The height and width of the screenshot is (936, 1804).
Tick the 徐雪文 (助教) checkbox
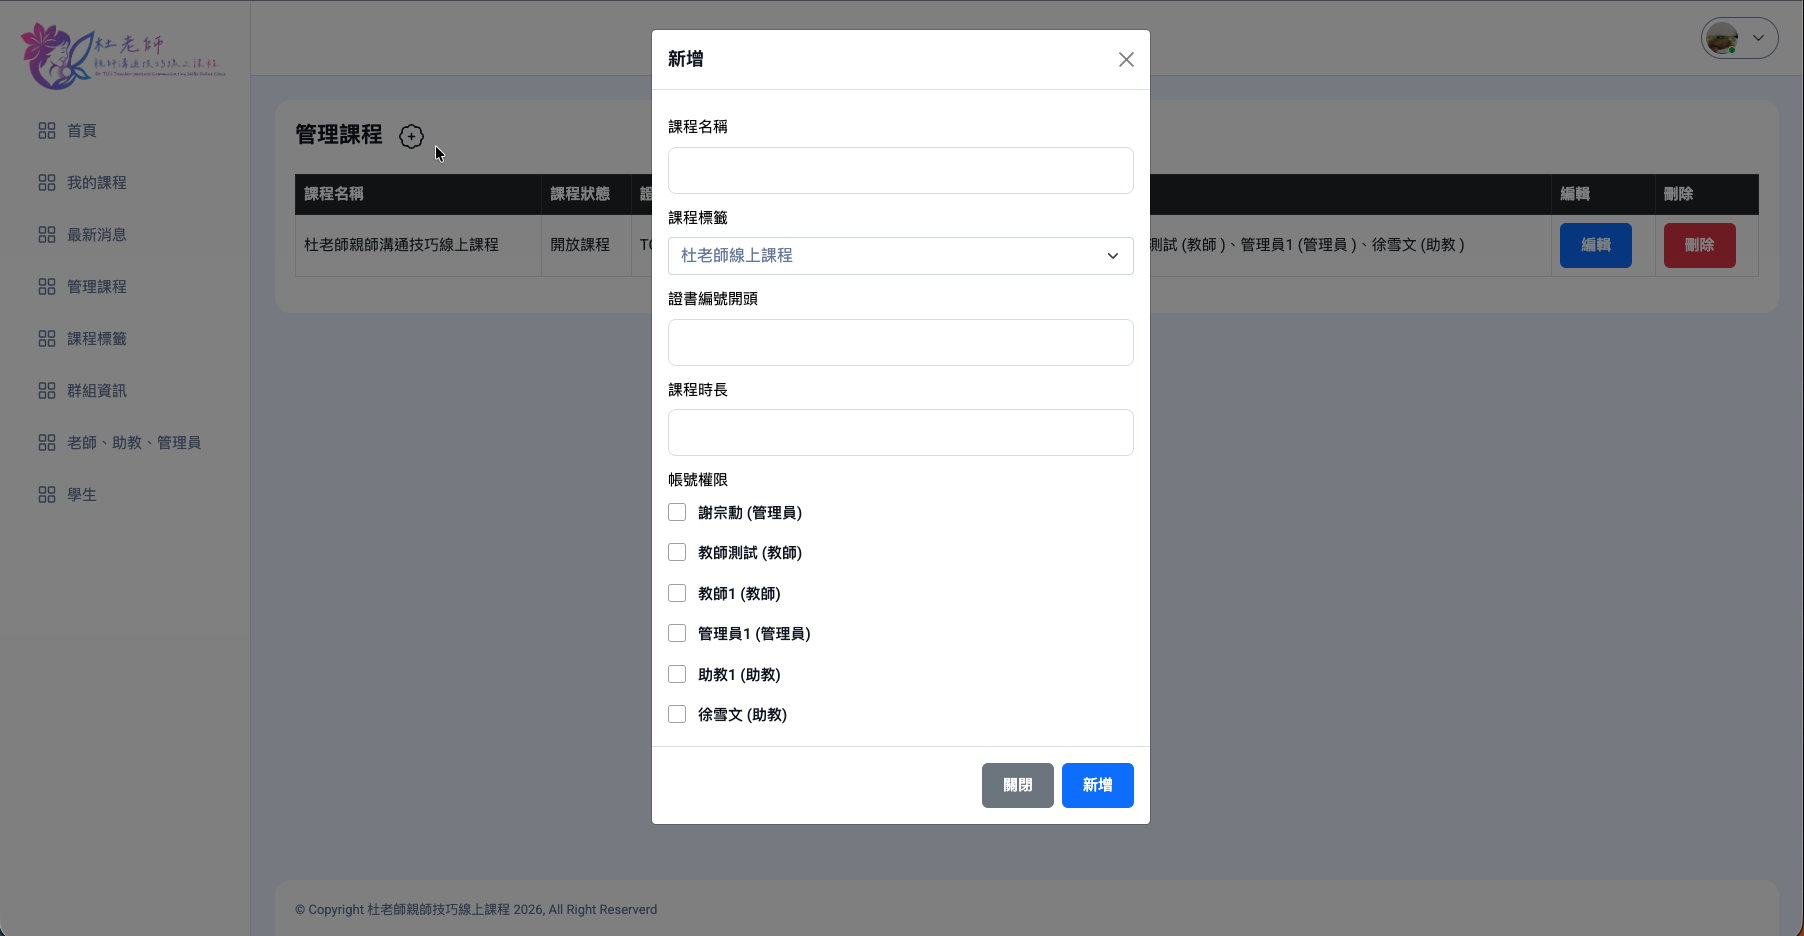[x=677, y=715]
